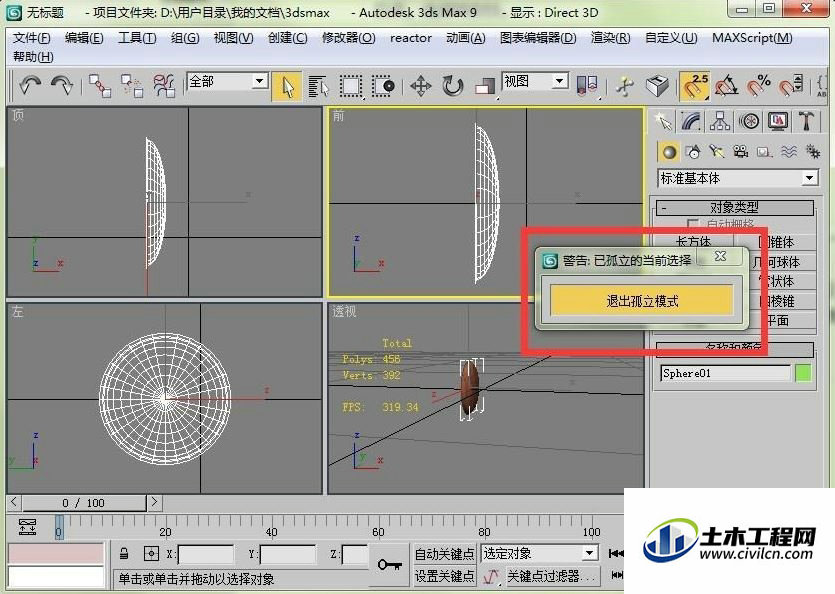Toggle Window/Crossing selection mode

point(383,86)
